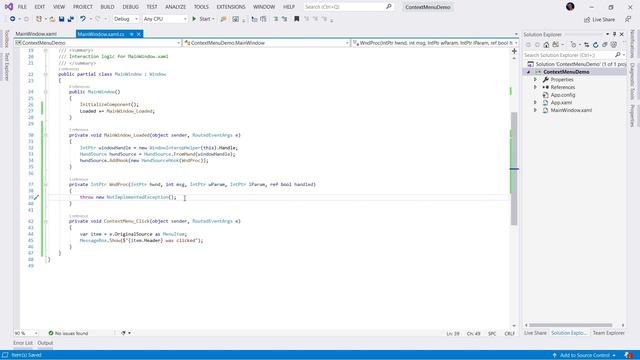
Task: Pin the Solution Explorer panel
Action: pos(614,35)
